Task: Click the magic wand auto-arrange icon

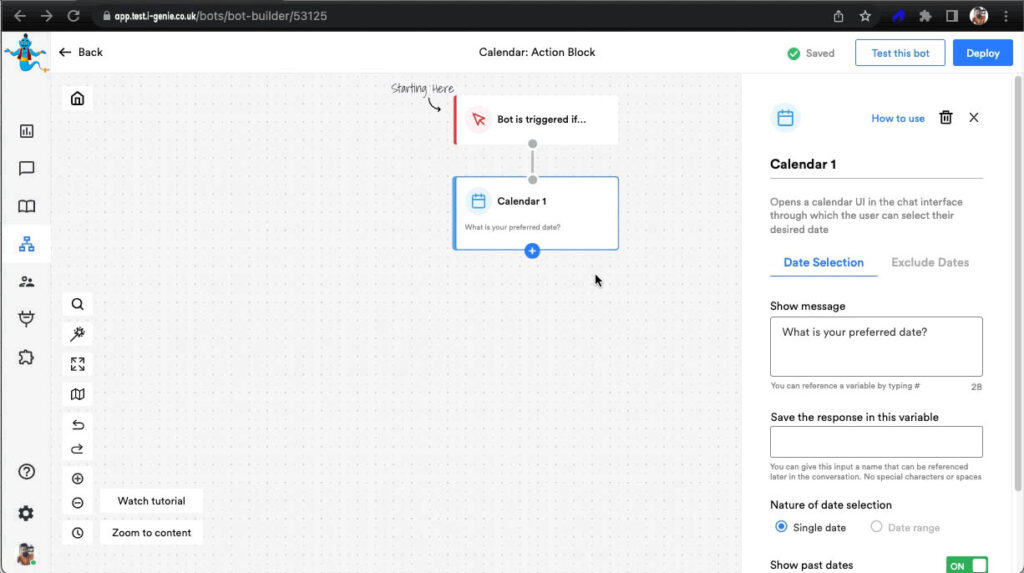Action: pos(77,334)
